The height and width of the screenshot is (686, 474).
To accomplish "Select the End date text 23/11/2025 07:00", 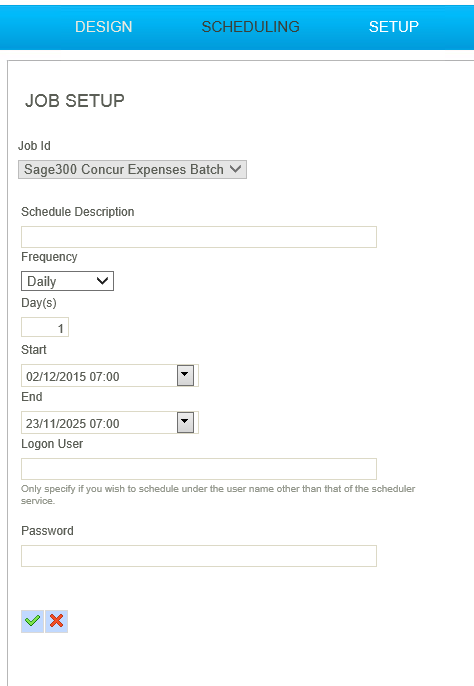I will 73,424.
